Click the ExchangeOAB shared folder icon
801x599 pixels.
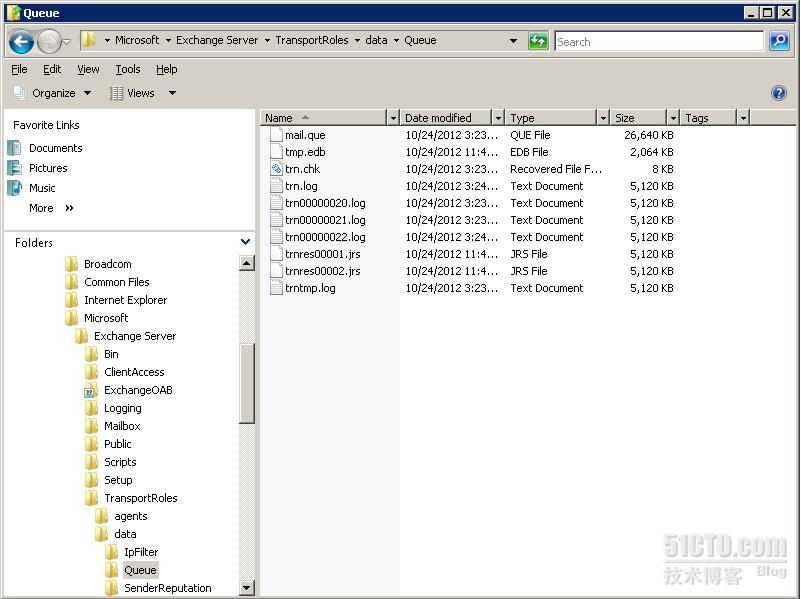(91, 390)
